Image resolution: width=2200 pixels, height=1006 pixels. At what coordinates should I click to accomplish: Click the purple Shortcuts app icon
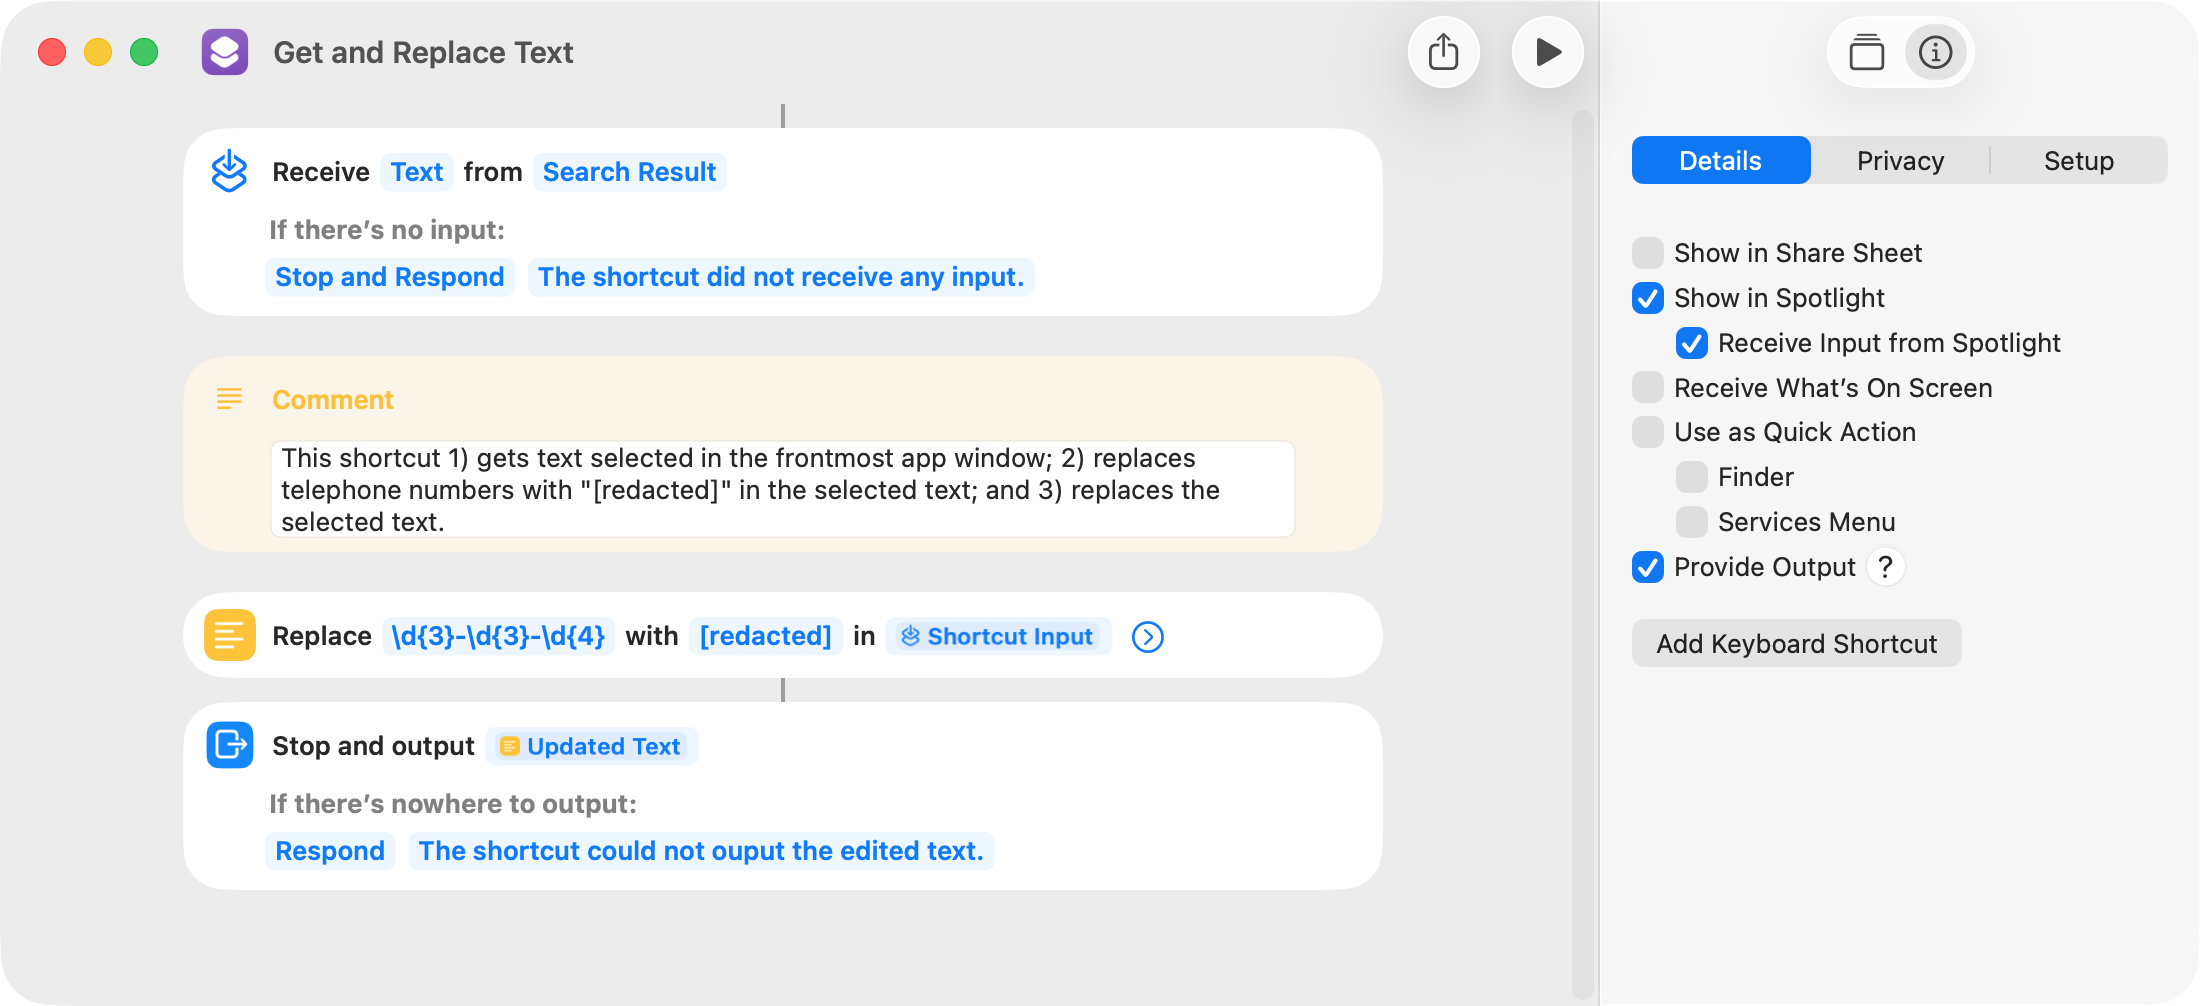(225, 52)
